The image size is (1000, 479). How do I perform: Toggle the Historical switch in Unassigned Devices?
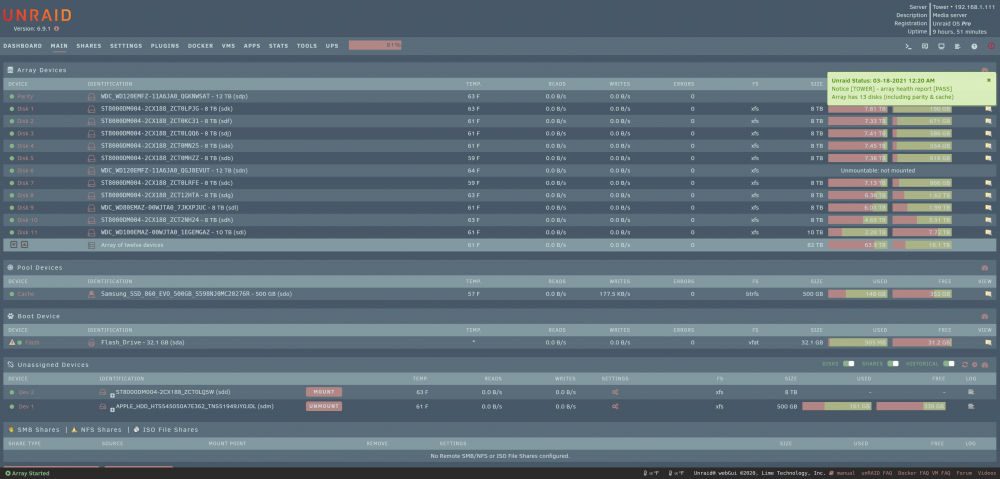949,364
